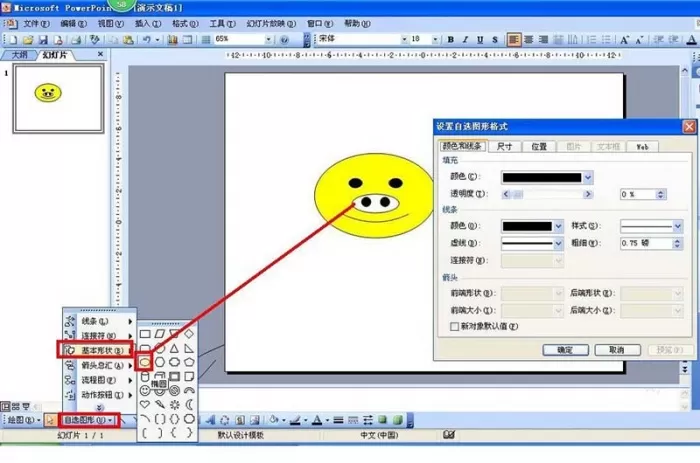The image size is (700, 463).
Task: Toggle center alignment button
Action: point(529,40)
